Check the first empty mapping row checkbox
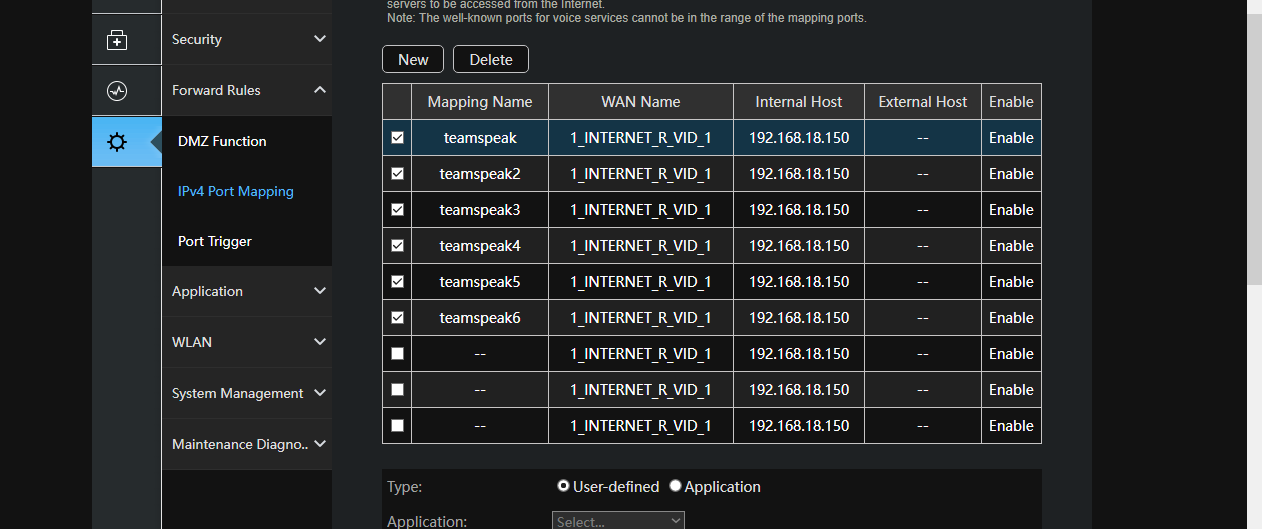The width and height of the screenshot is (1262, 529). 397,354
